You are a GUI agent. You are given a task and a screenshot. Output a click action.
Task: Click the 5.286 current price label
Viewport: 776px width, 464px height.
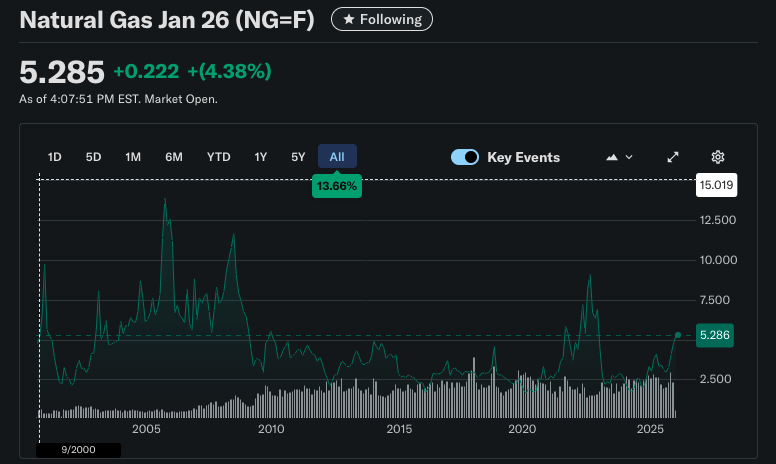(x=715, y=336)
